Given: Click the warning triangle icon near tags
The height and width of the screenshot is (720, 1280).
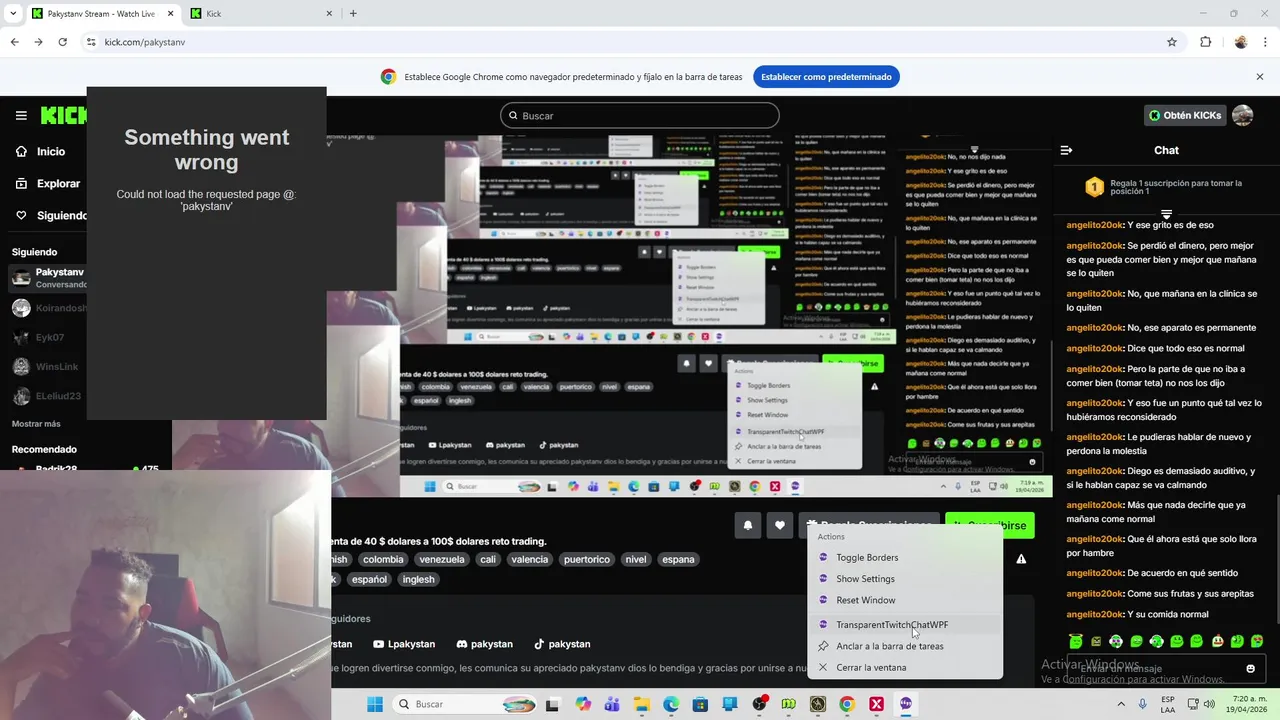Looking at the screenshot, I should click(1021, 559).
